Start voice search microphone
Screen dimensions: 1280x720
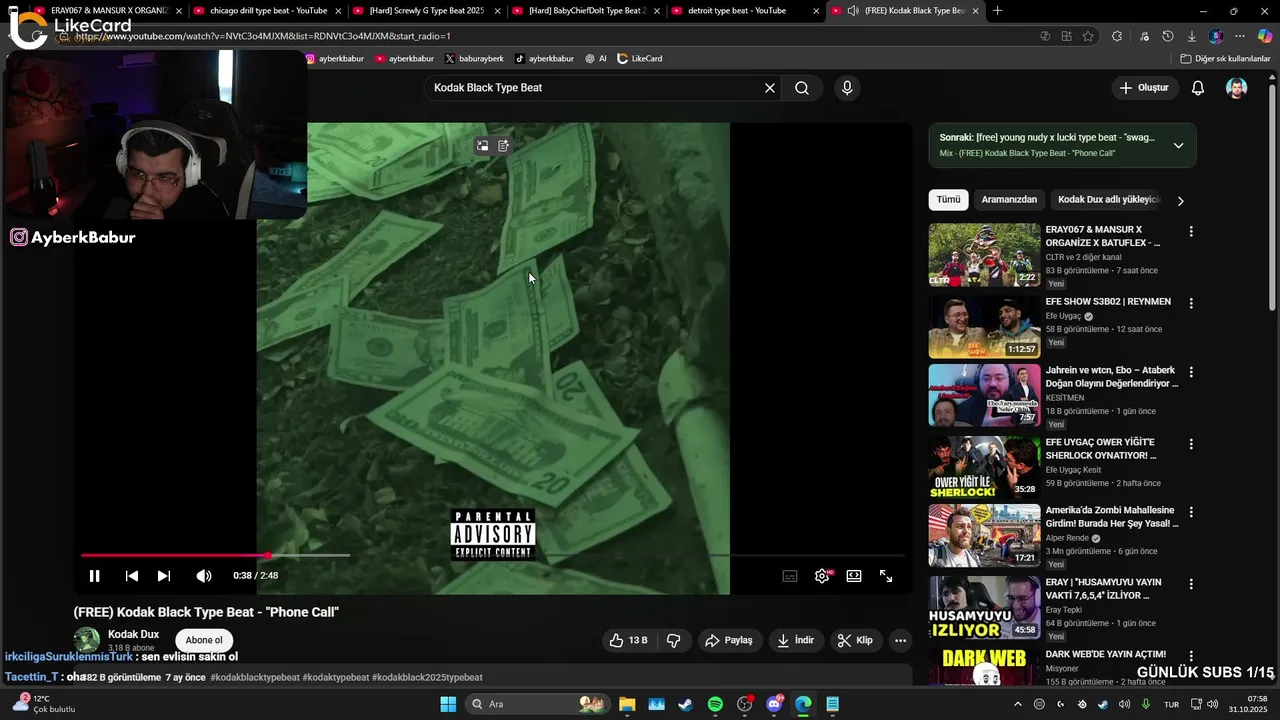pyautogui.click(x=847, y=88)
